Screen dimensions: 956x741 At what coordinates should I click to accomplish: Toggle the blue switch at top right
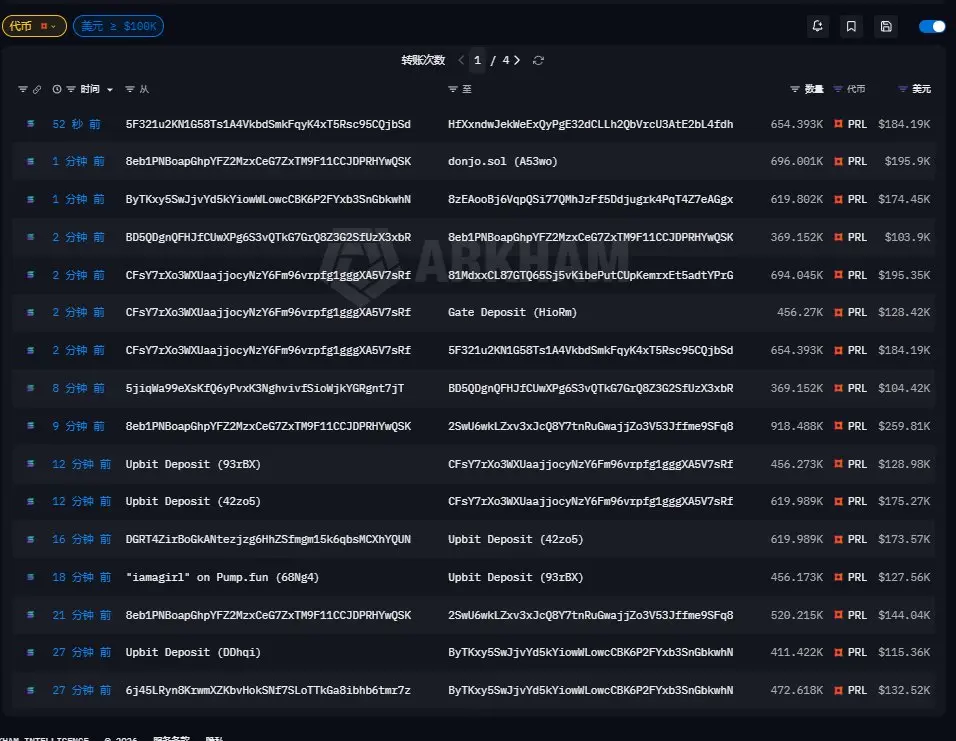[x=932, y=26]
